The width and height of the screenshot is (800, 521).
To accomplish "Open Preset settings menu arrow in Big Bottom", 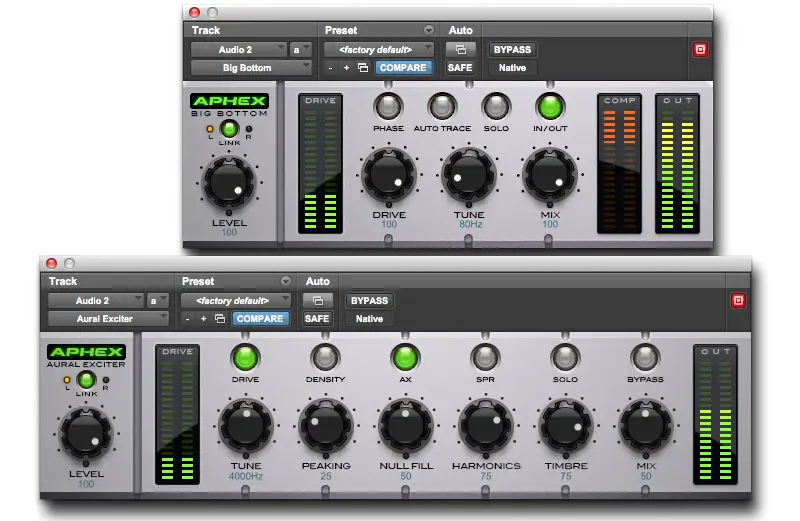I will point(429,30).
